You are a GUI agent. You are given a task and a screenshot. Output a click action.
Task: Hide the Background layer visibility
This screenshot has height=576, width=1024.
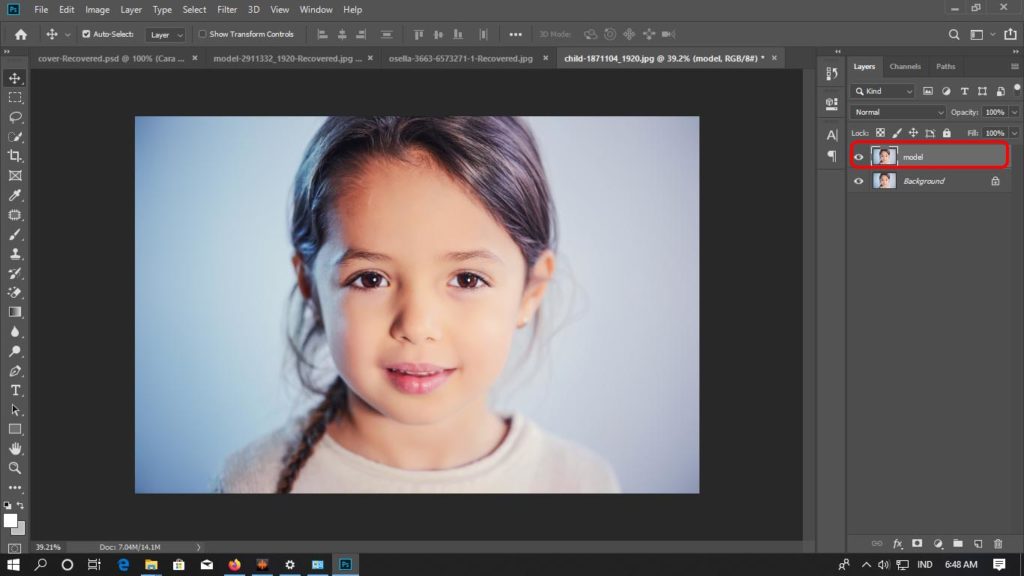click(x=859, y=181)
